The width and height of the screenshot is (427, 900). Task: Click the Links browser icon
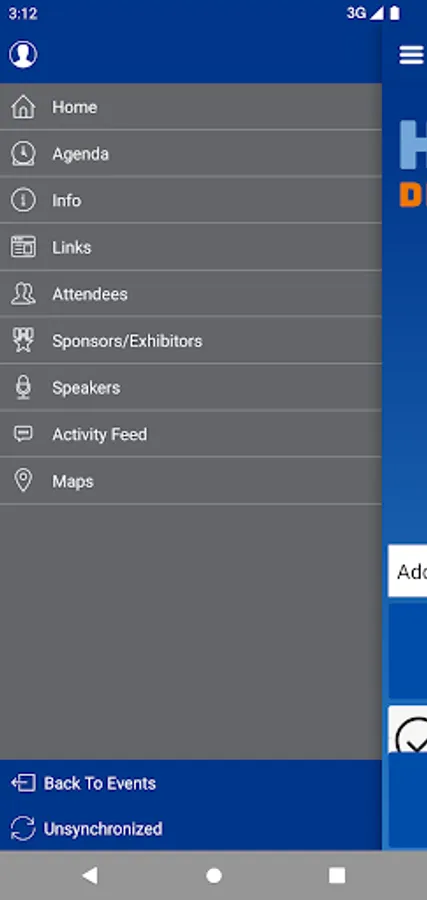tap(23, 247)
